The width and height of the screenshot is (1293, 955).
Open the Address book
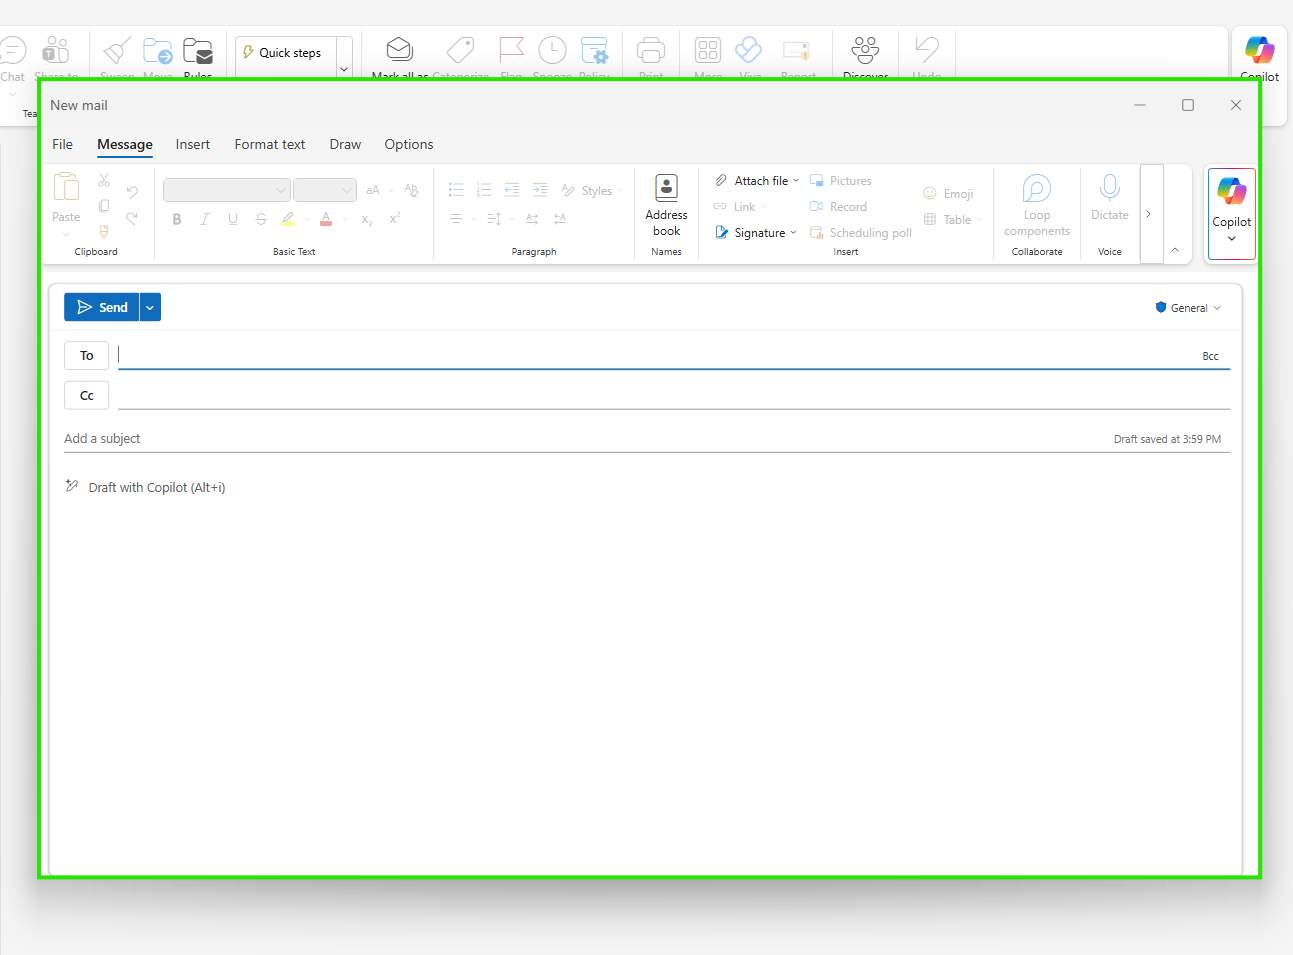pos(666,206)
